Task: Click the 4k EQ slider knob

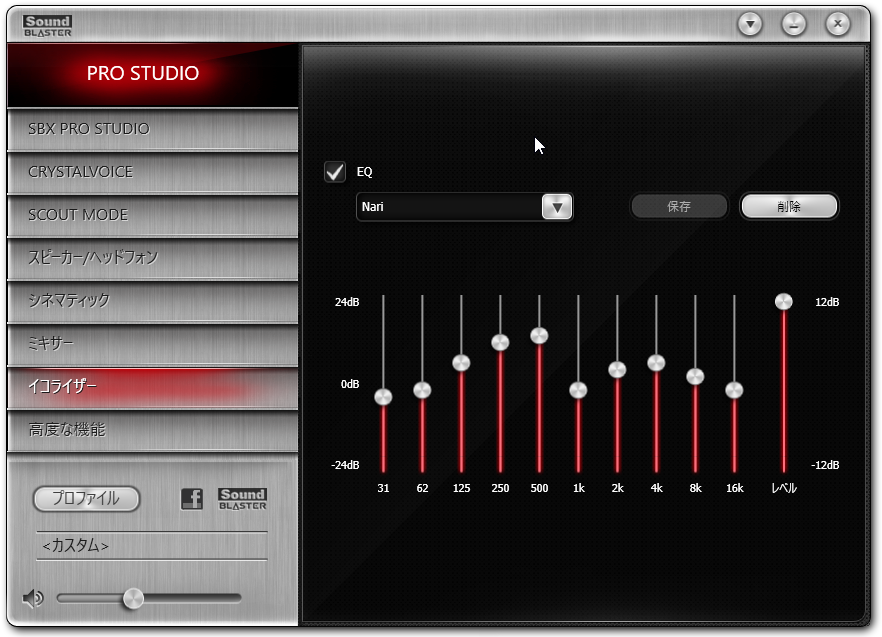Action: tap(656, 363)
